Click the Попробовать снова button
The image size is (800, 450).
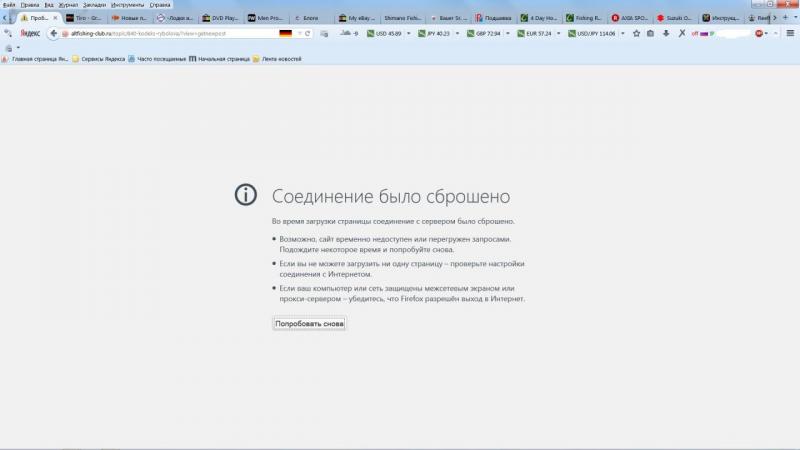309,323
